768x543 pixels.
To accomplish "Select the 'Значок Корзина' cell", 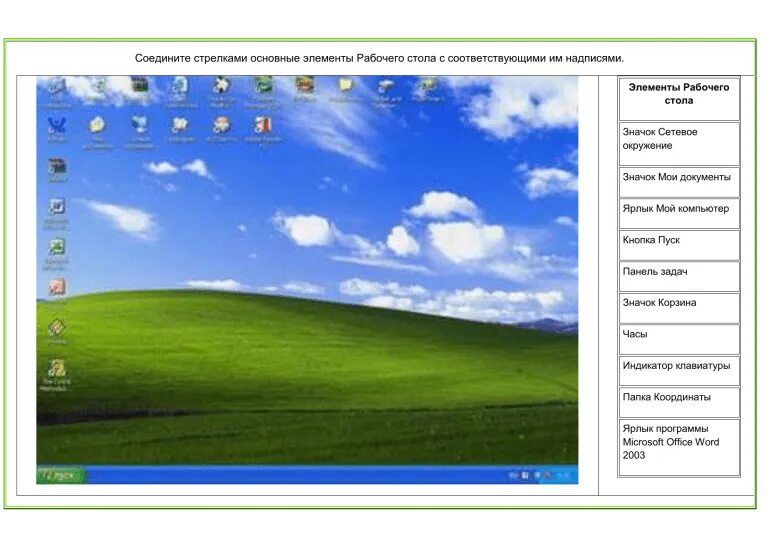I will pos(679,307).
